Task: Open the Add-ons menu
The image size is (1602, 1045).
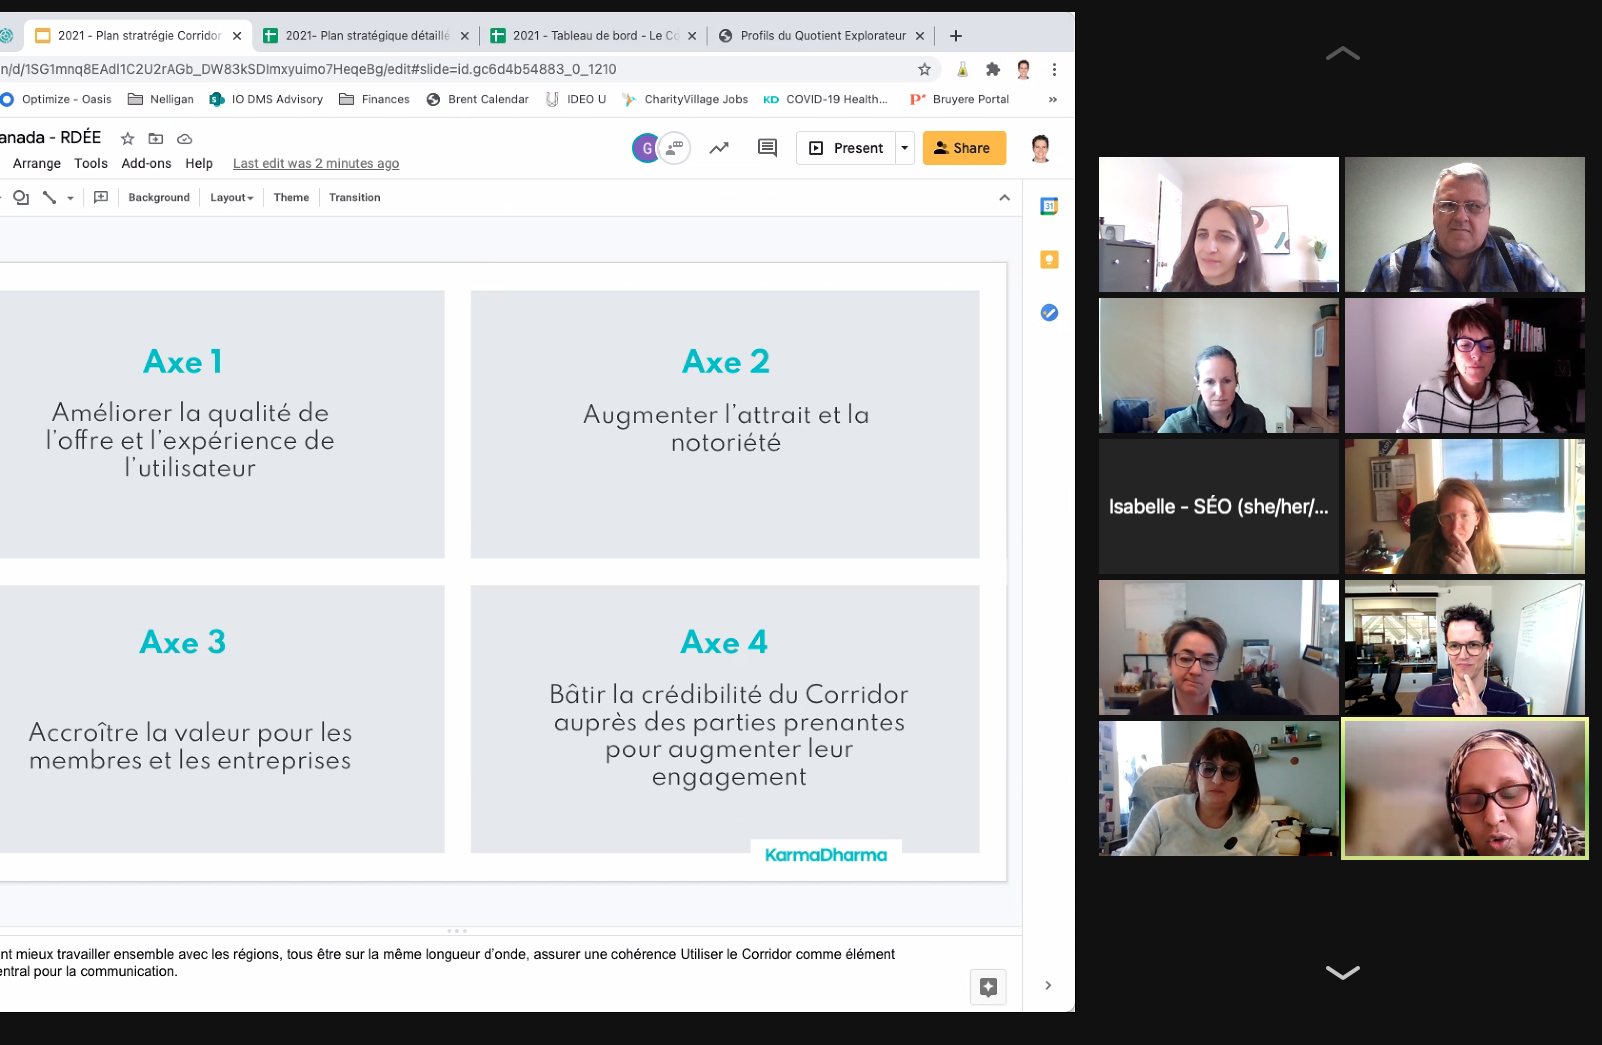Action: (x=146, y=164)
